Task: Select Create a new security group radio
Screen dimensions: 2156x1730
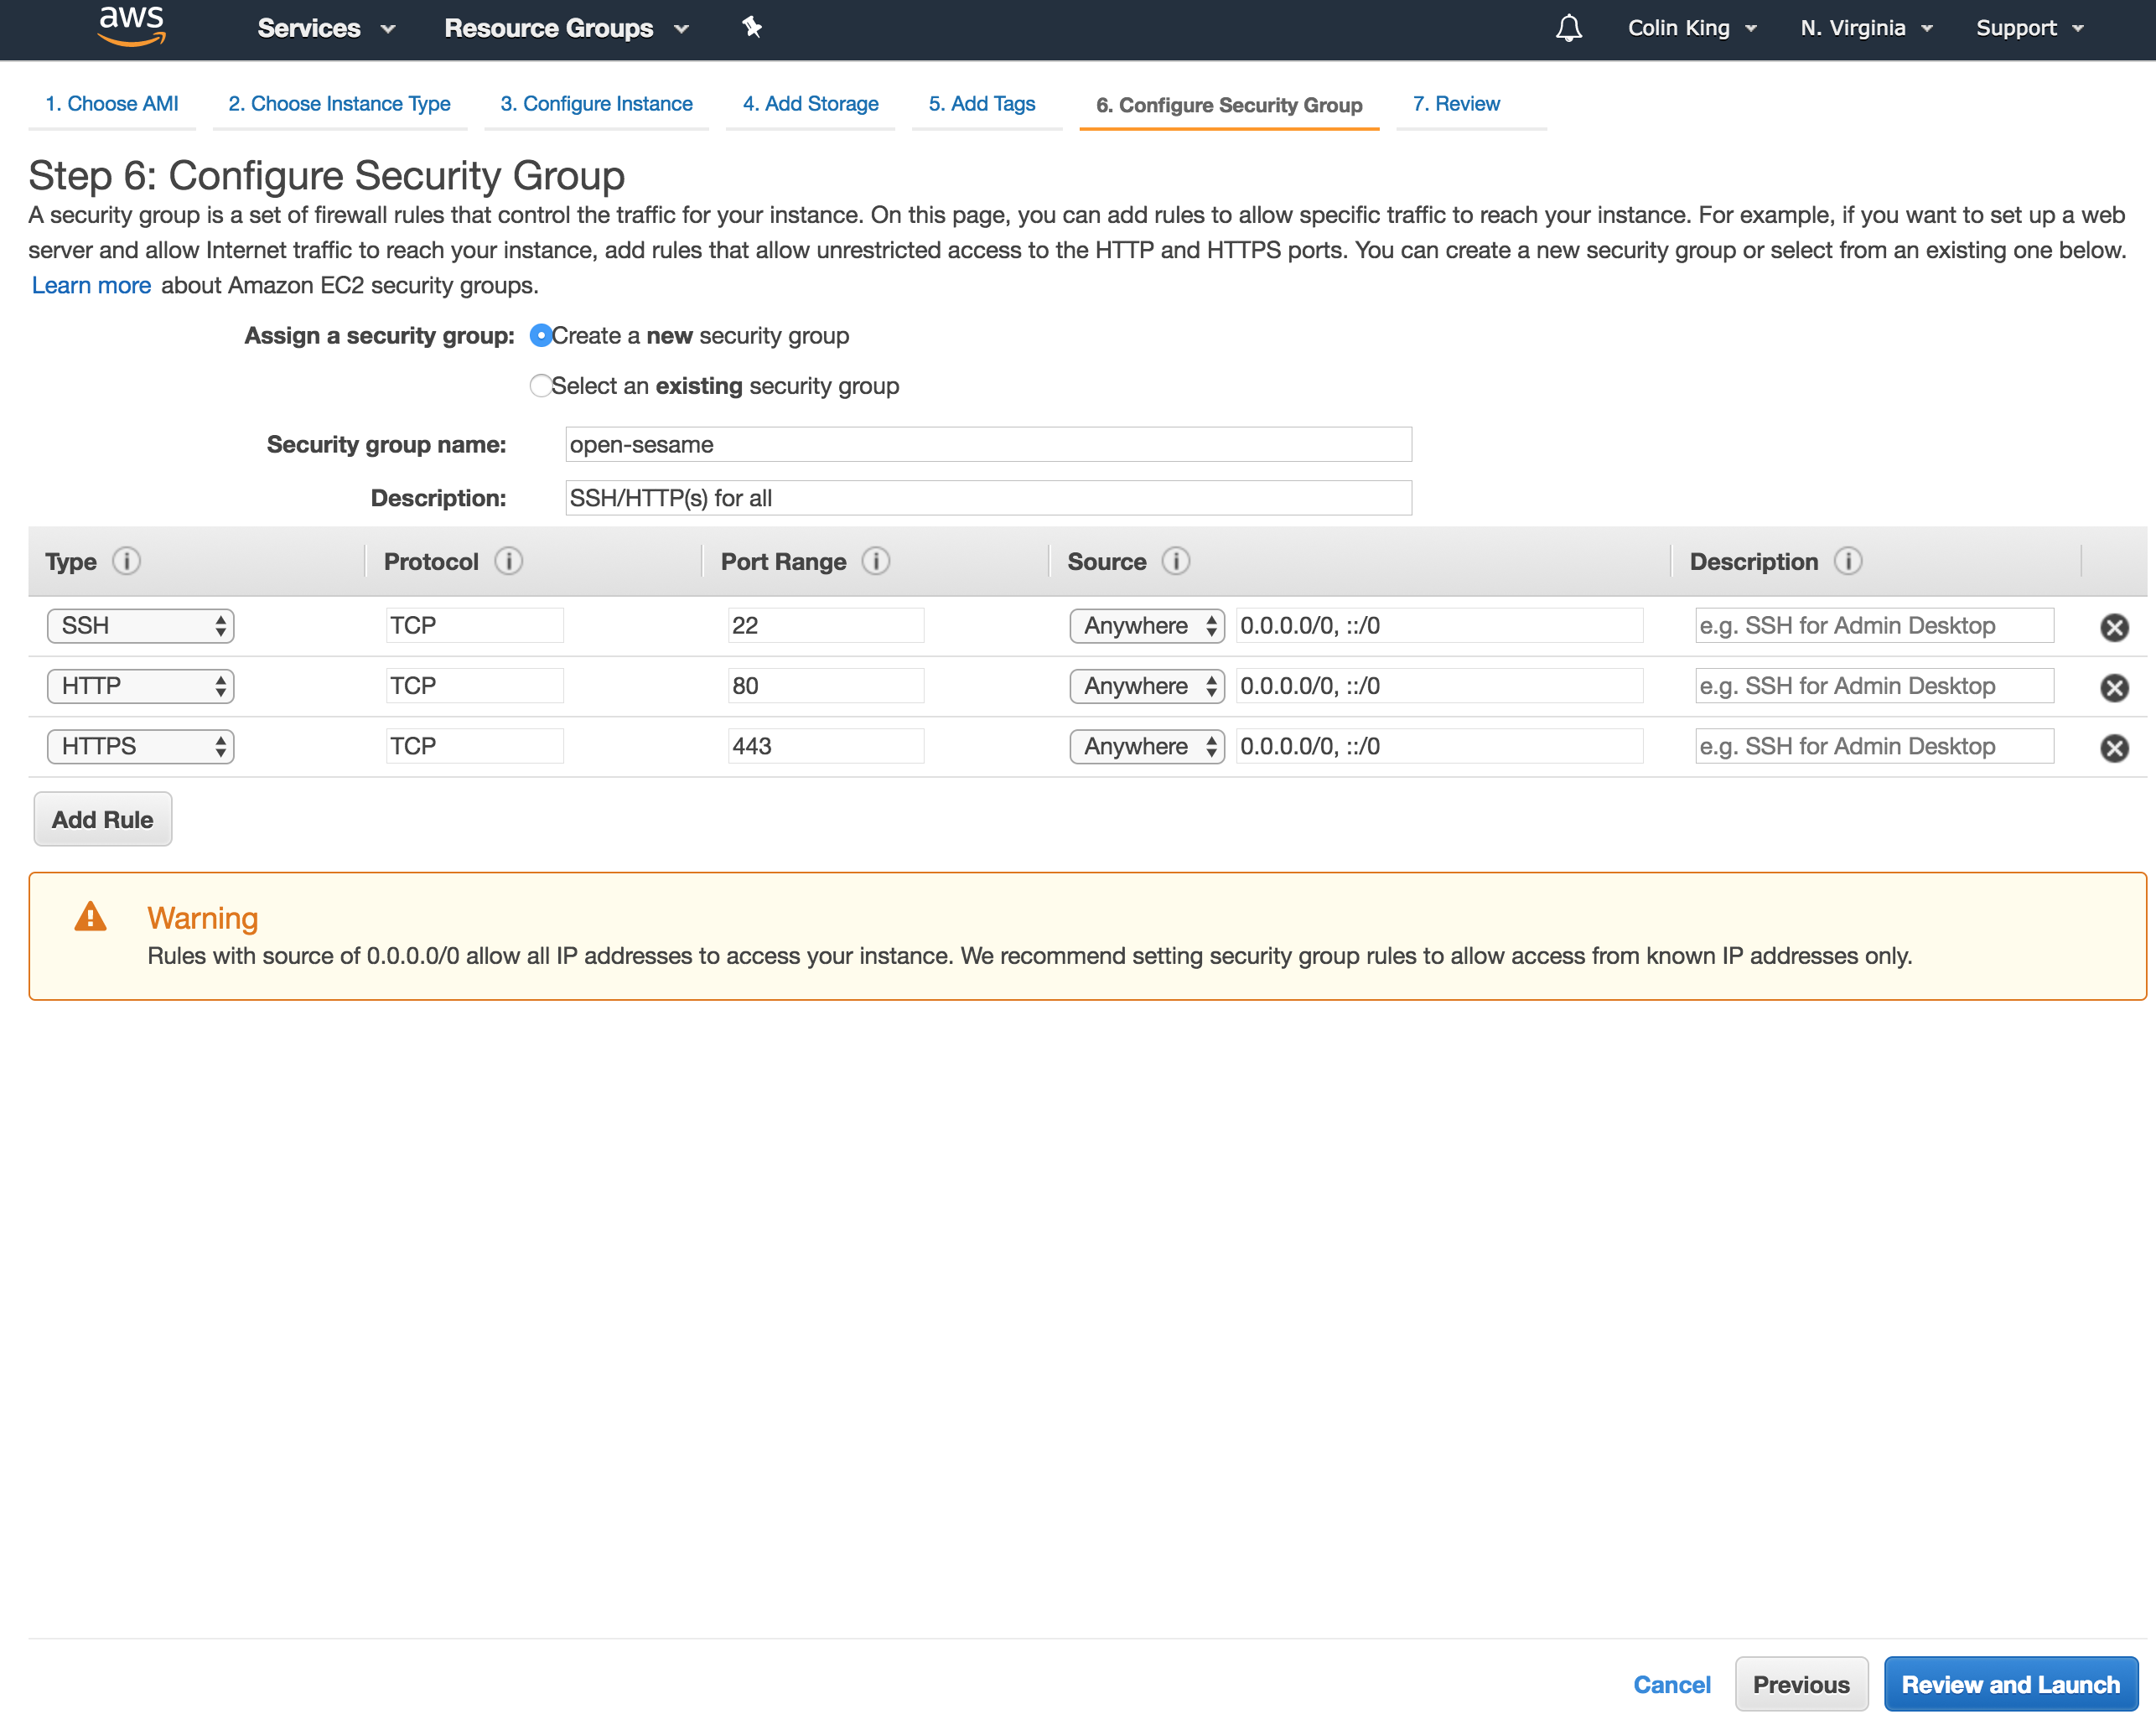Action: tap(541, 336)
